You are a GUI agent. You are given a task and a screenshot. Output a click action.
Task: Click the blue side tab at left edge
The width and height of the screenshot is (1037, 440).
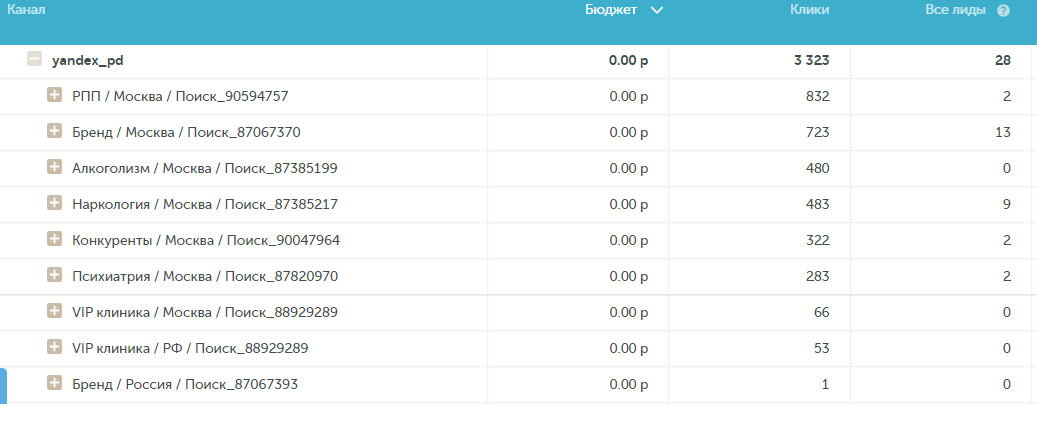click(3, 386)
